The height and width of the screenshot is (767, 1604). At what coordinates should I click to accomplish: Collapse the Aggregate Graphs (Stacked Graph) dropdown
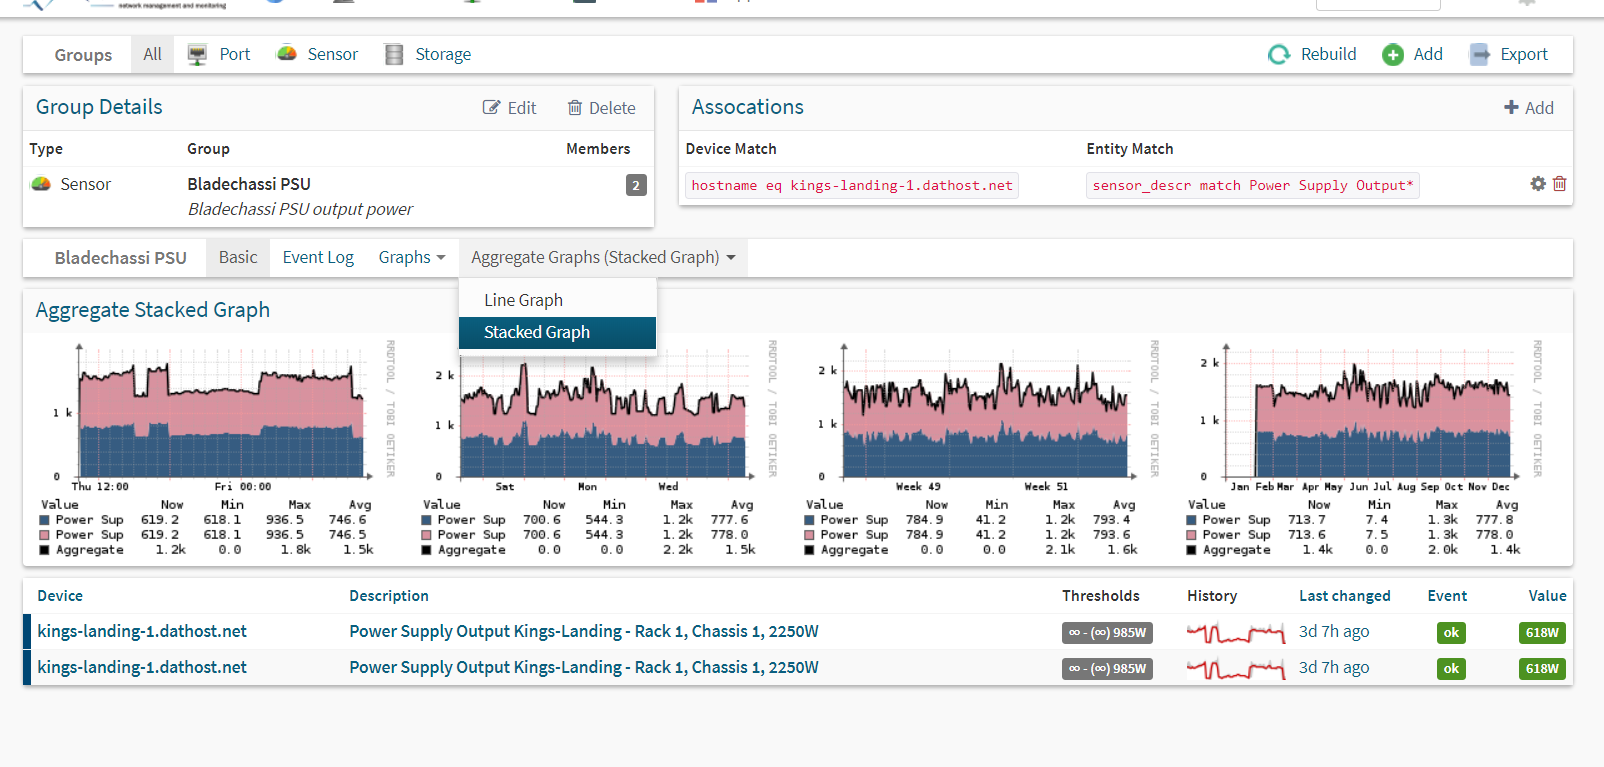603,257
